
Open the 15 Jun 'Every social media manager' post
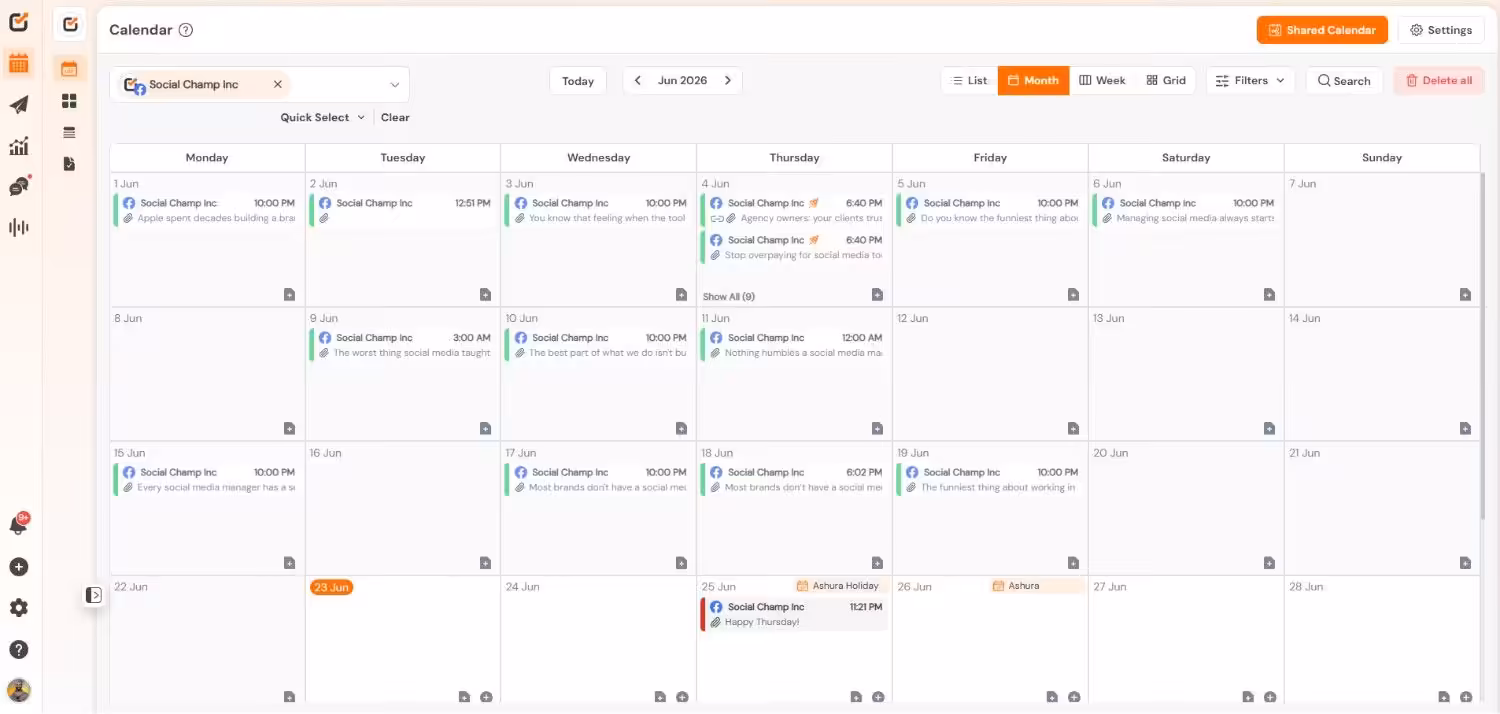[206, 479]
